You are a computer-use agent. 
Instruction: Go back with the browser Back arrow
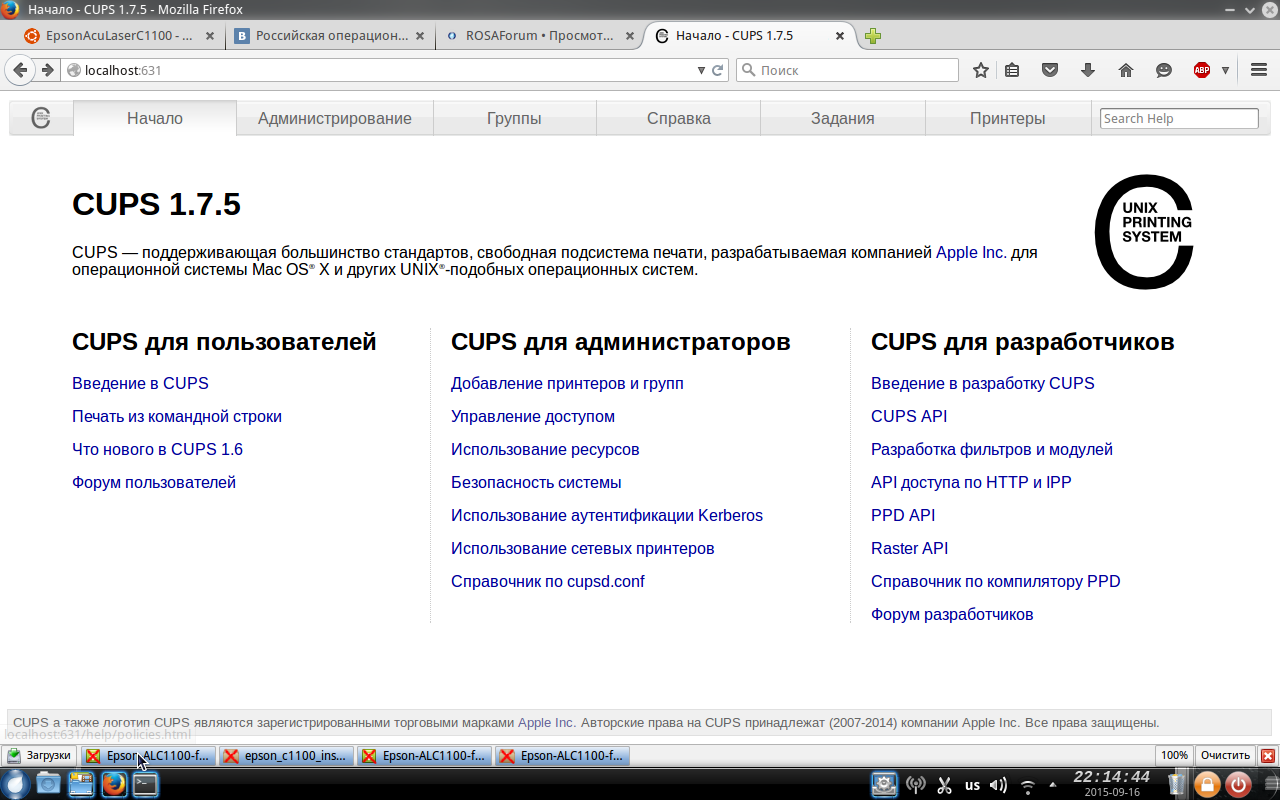(x=20, y=70)
